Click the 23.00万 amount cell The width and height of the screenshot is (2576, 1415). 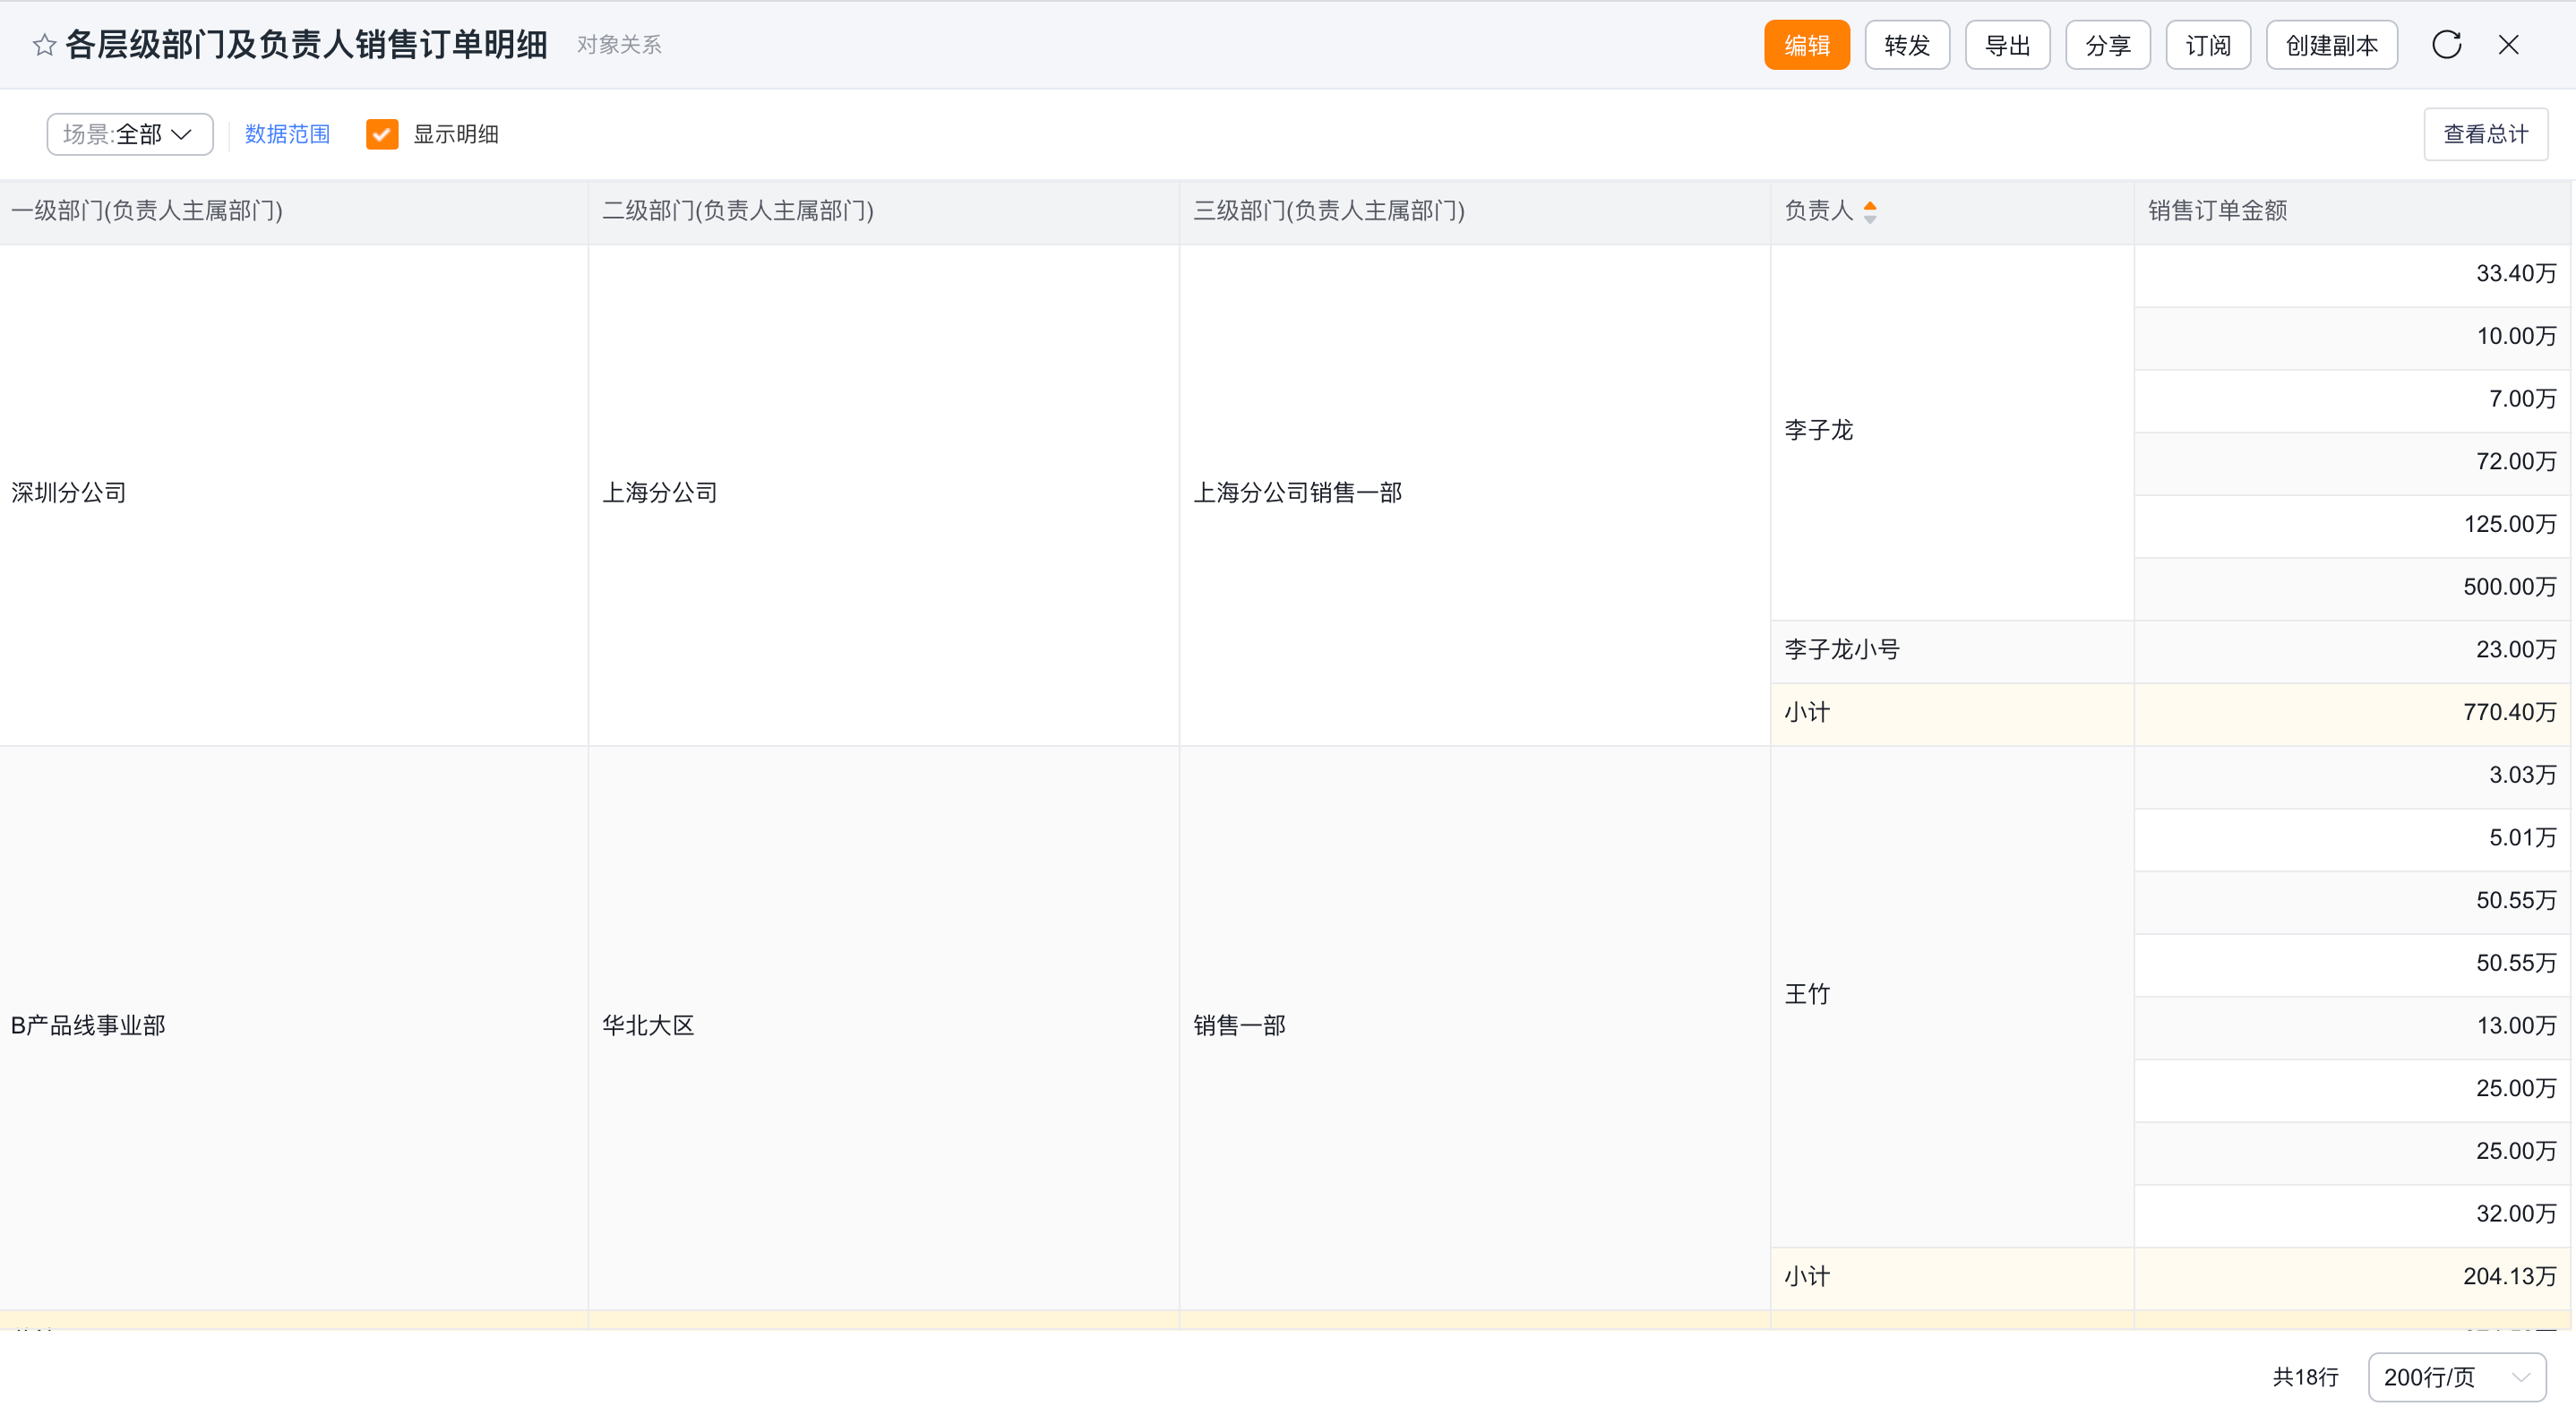[2352, 650]
